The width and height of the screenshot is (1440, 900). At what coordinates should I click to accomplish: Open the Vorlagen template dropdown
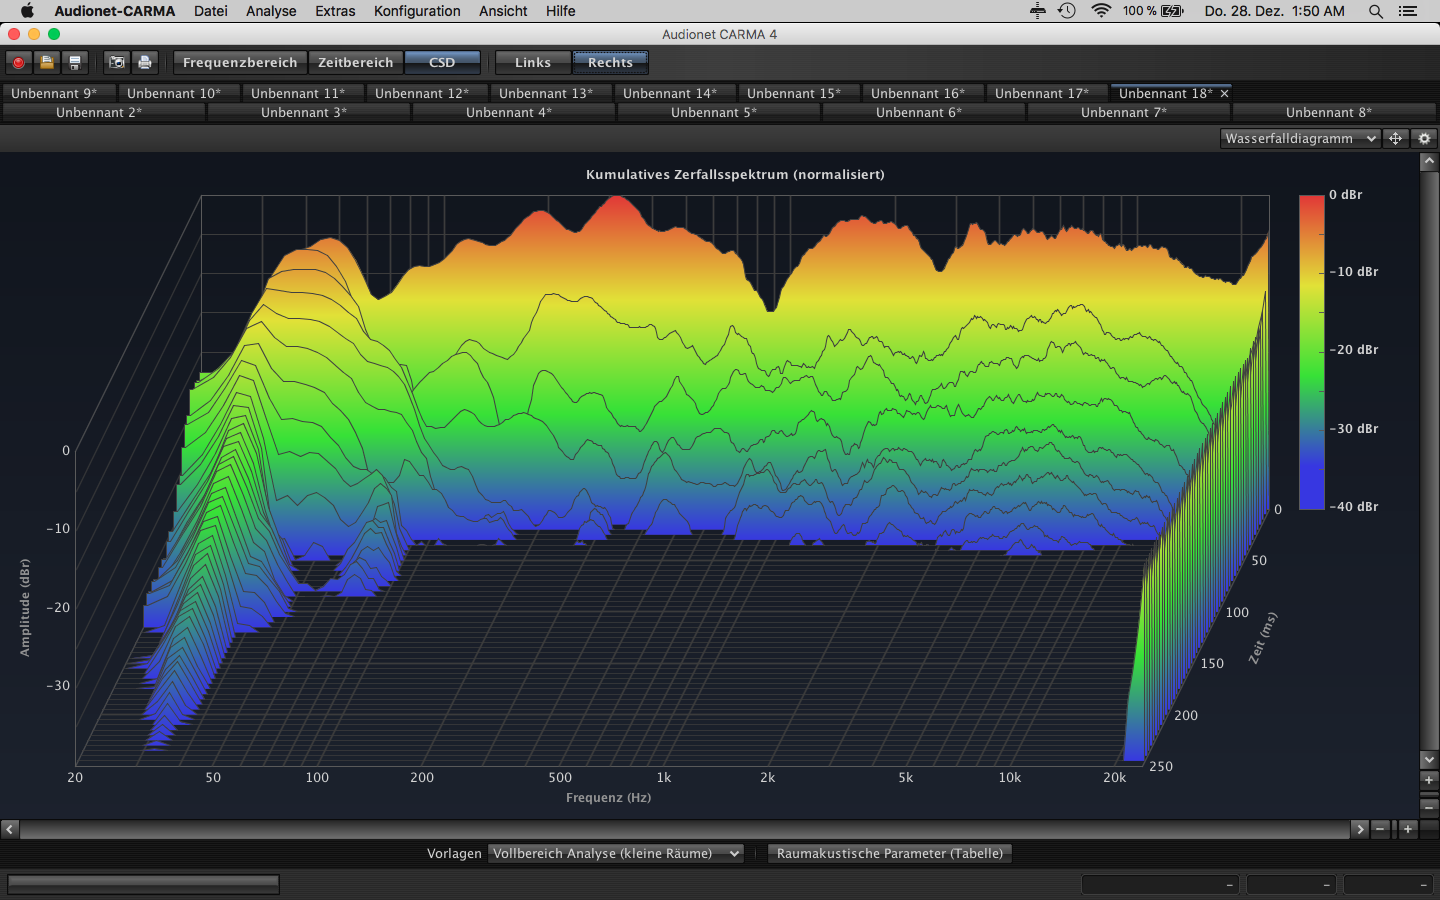[x=615, y=853]
